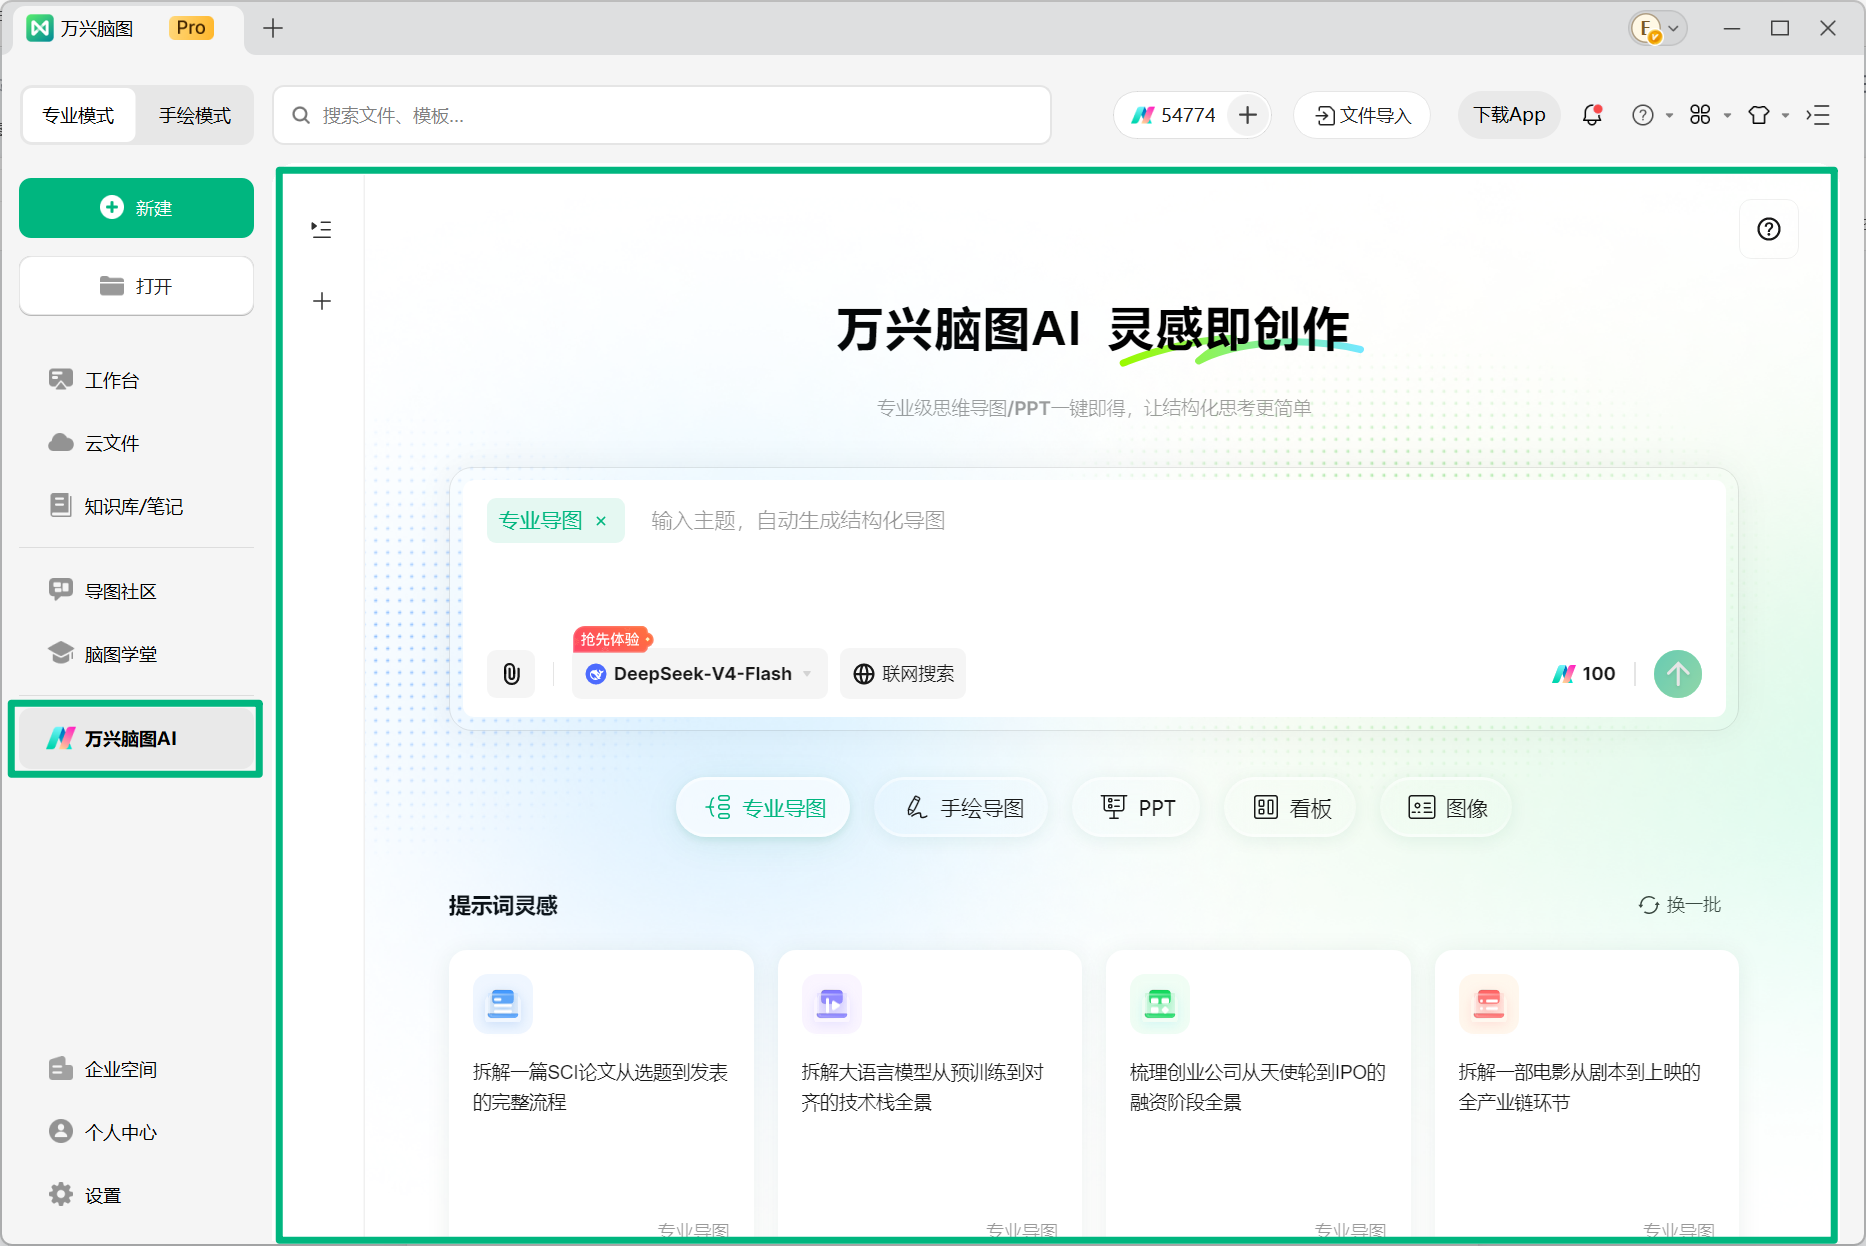Choose the 电影产业链 prompt card
Image resolution: width=1866 pixels, height=1246 pixels.
pyautogui.click(x=1587, y=1095)
